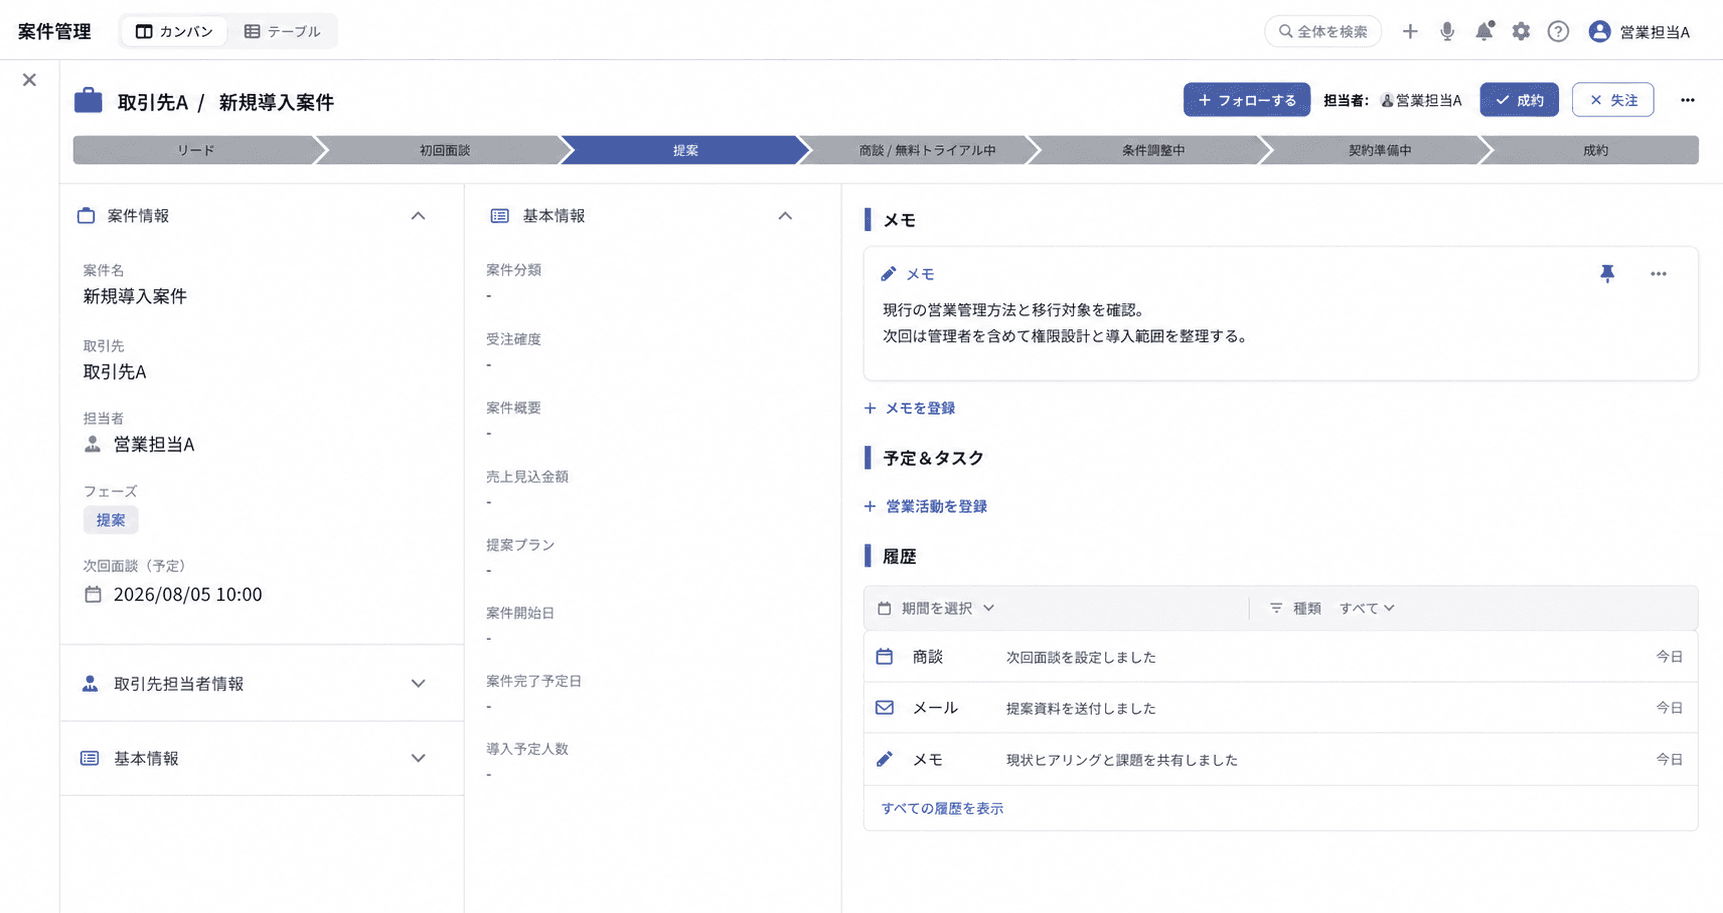The height and width of the screenshot is (913, 1723).
Task: Click the microphone icon in header
Action: (1446, 31)
